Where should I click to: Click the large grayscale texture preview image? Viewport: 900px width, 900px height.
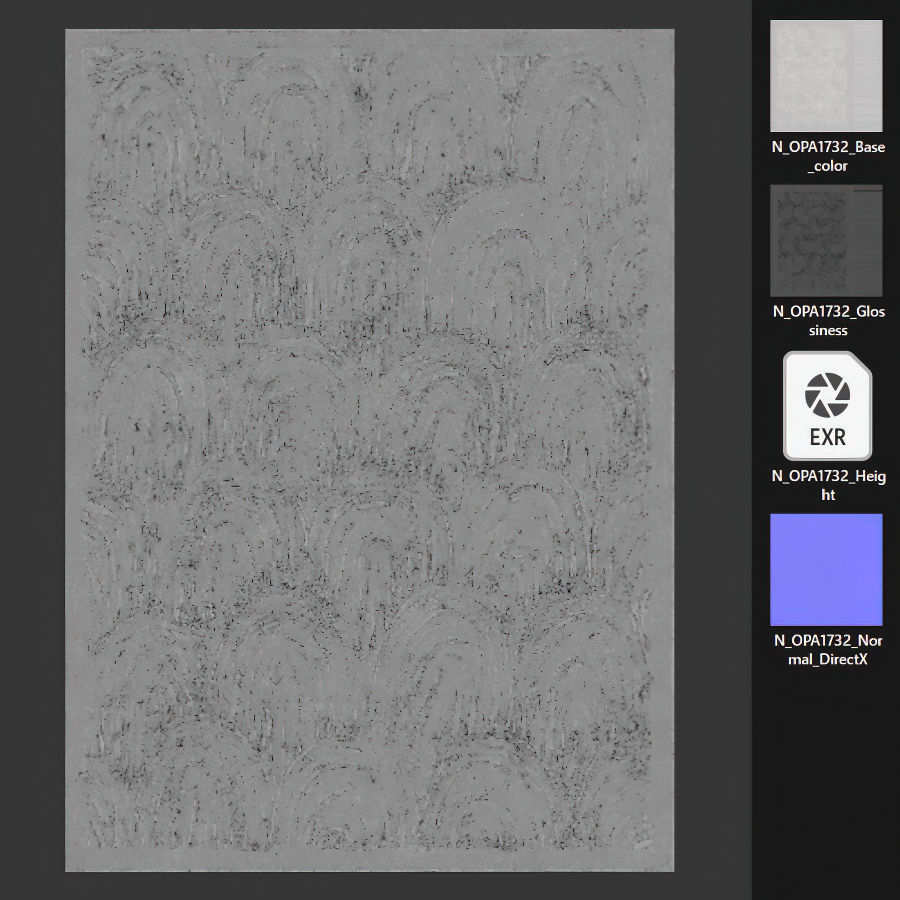coord(370,451)
